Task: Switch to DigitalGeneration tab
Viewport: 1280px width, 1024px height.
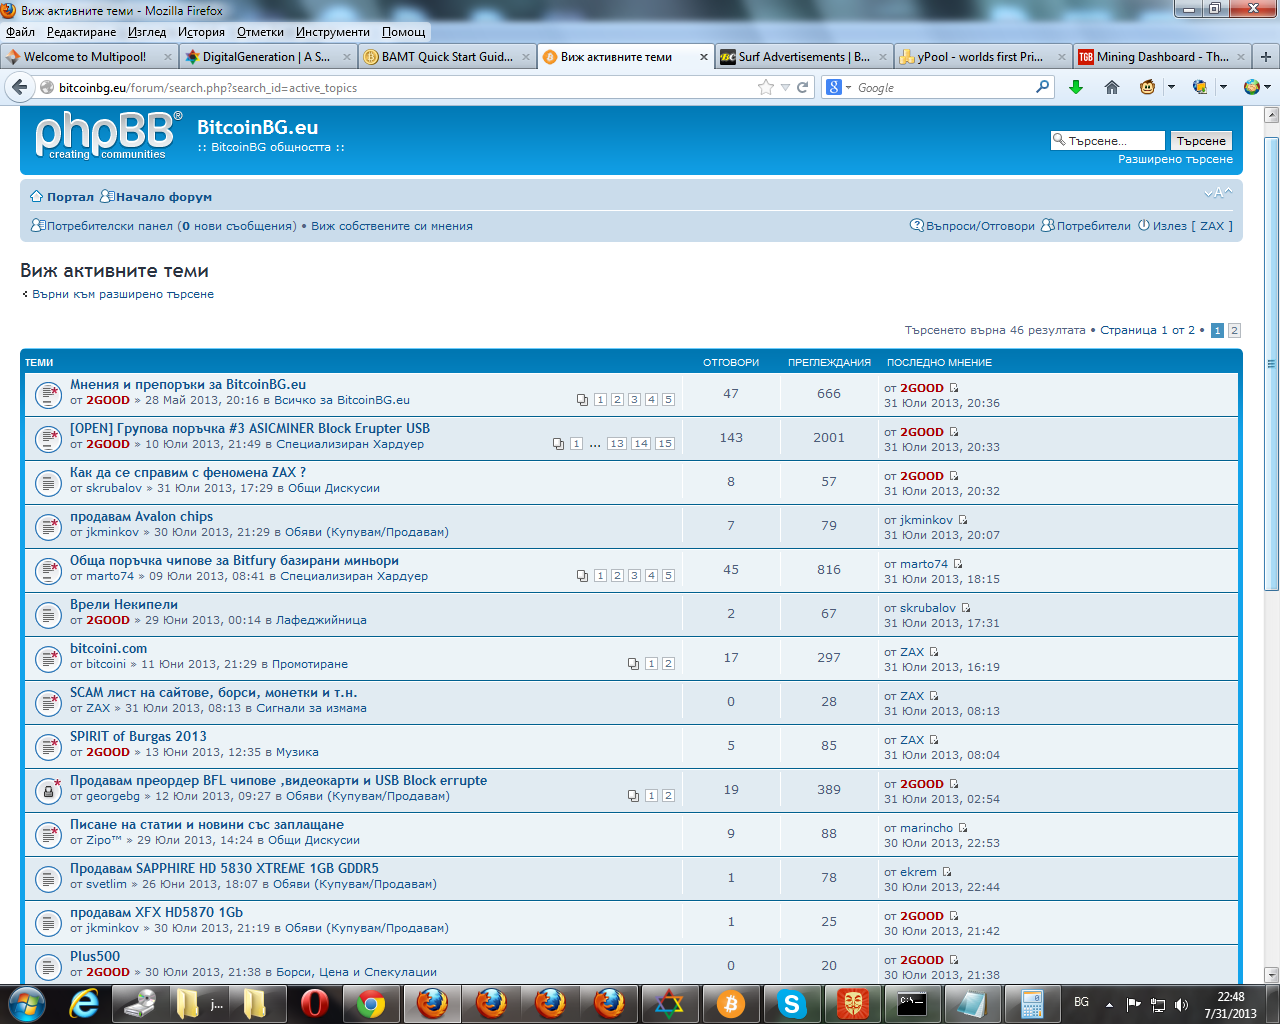Action: click(267, 57)
